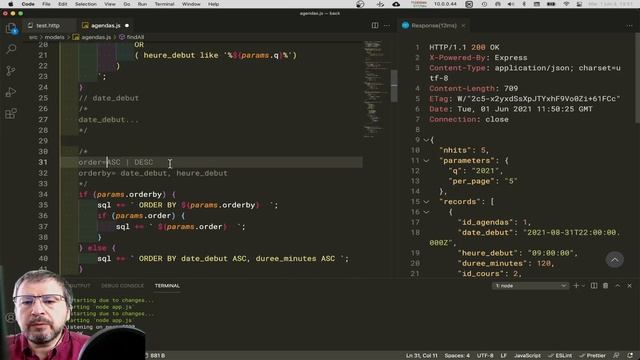Screen dimensions: 640x360
Task: Open the Help menu
Action: pos(213,4)
